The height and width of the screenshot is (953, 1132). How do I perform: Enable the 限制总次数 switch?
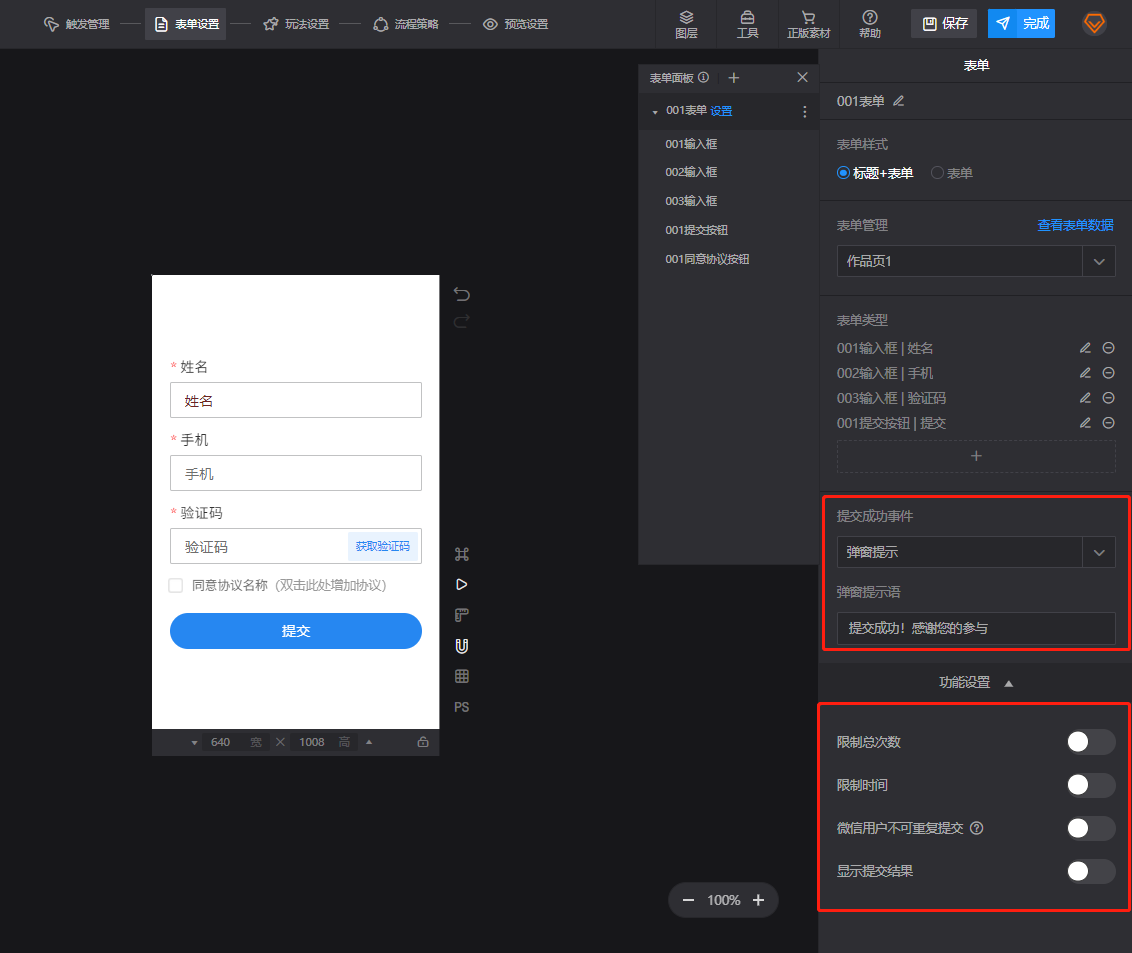(x=1091, y=741)
